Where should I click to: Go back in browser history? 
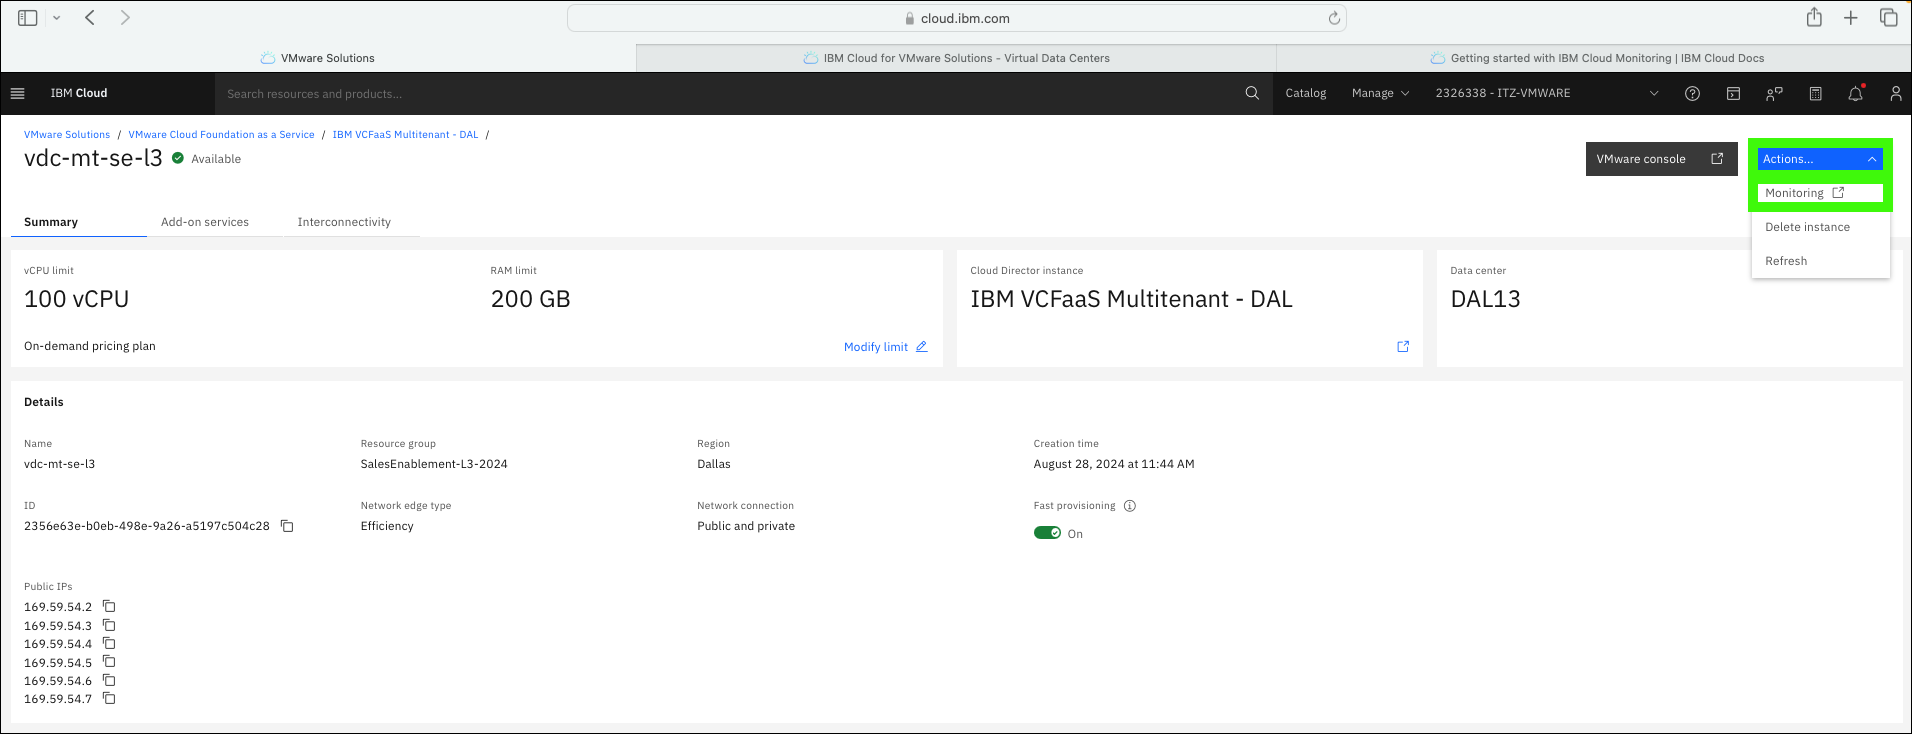[90, 18]
